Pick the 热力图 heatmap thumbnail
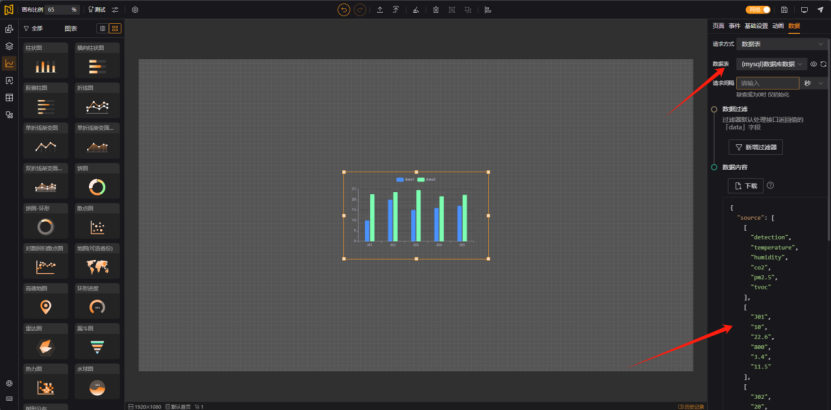831x410 pixels. pos(46,381)
